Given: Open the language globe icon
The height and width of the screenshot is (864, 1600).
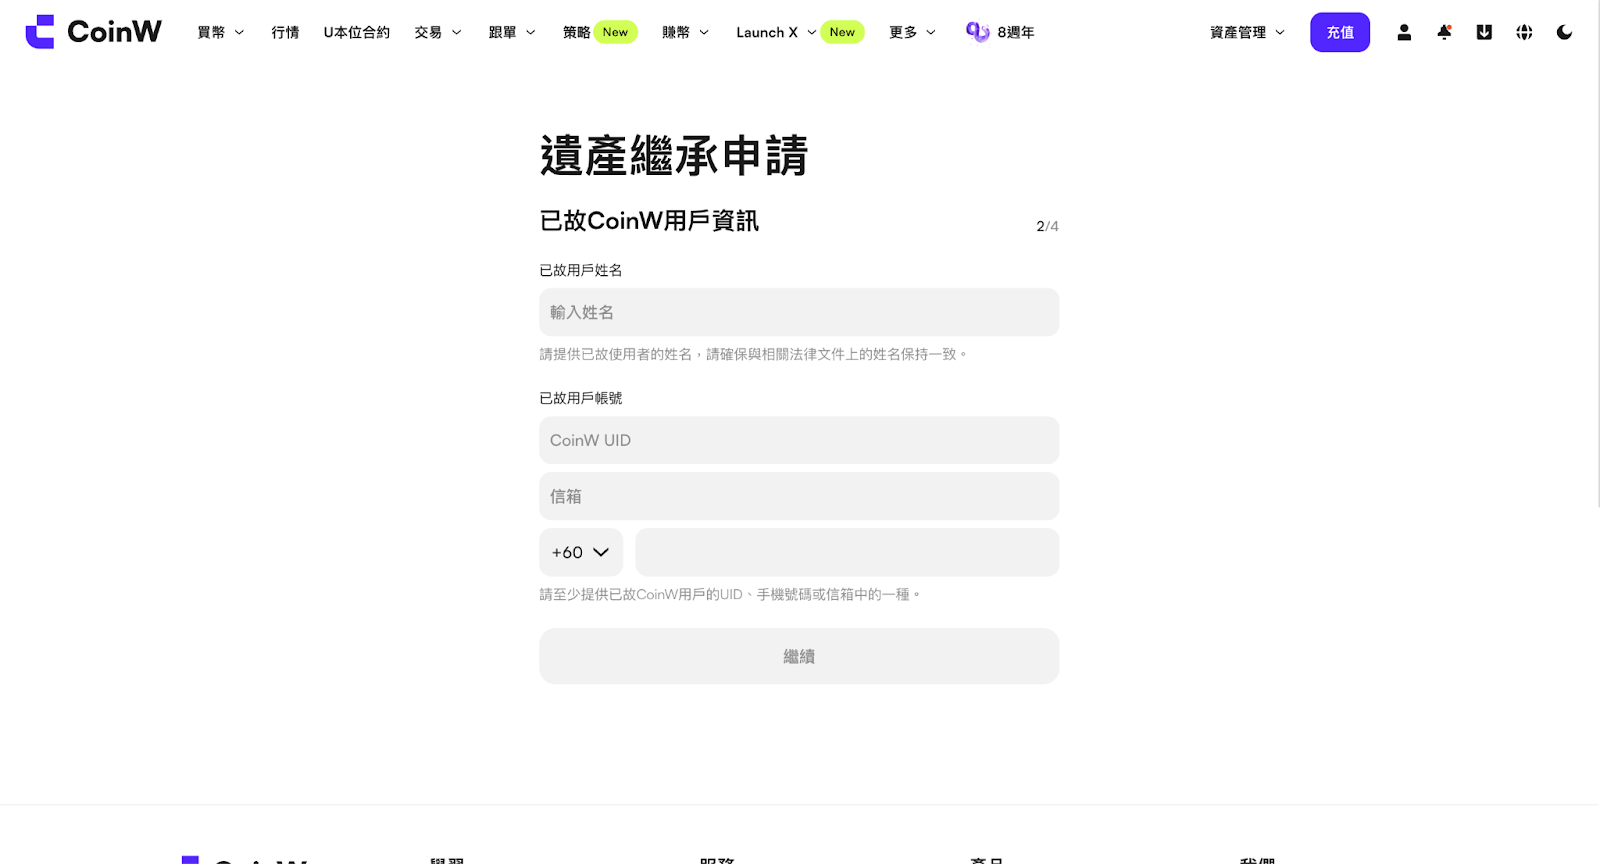Looking at the screenshot, I should pos(1524,32).
